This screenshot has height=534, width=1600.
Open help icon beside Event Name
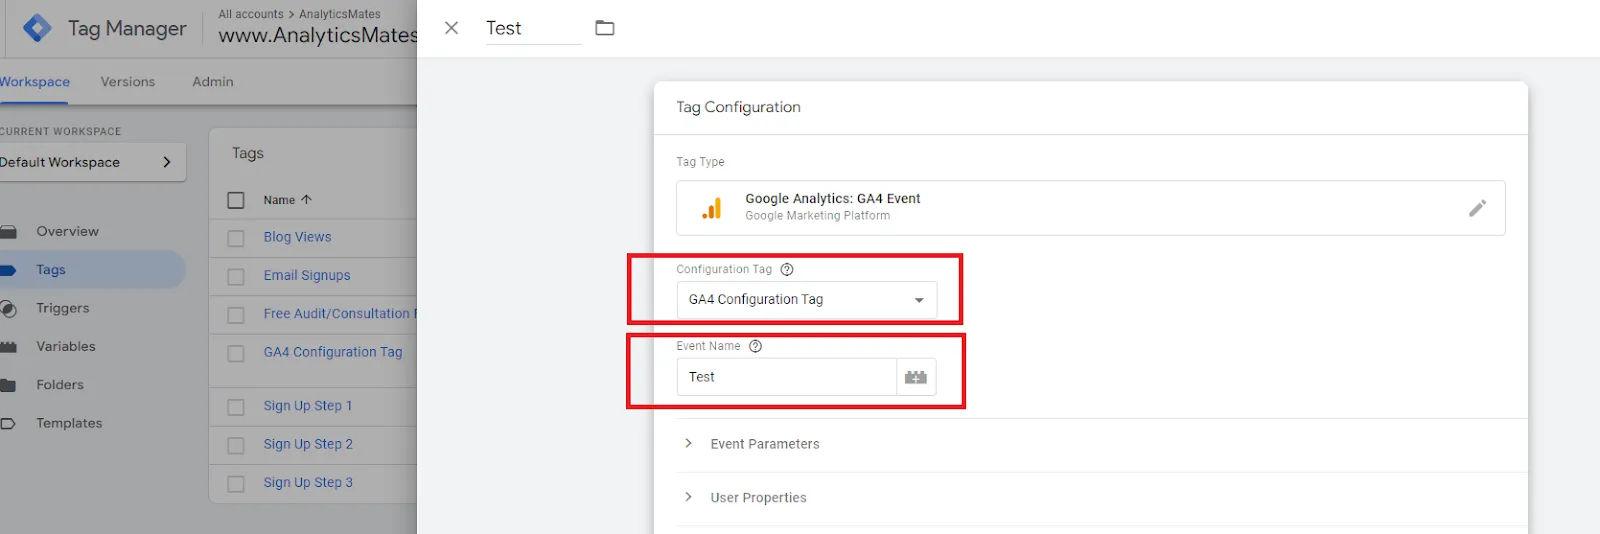756,346
